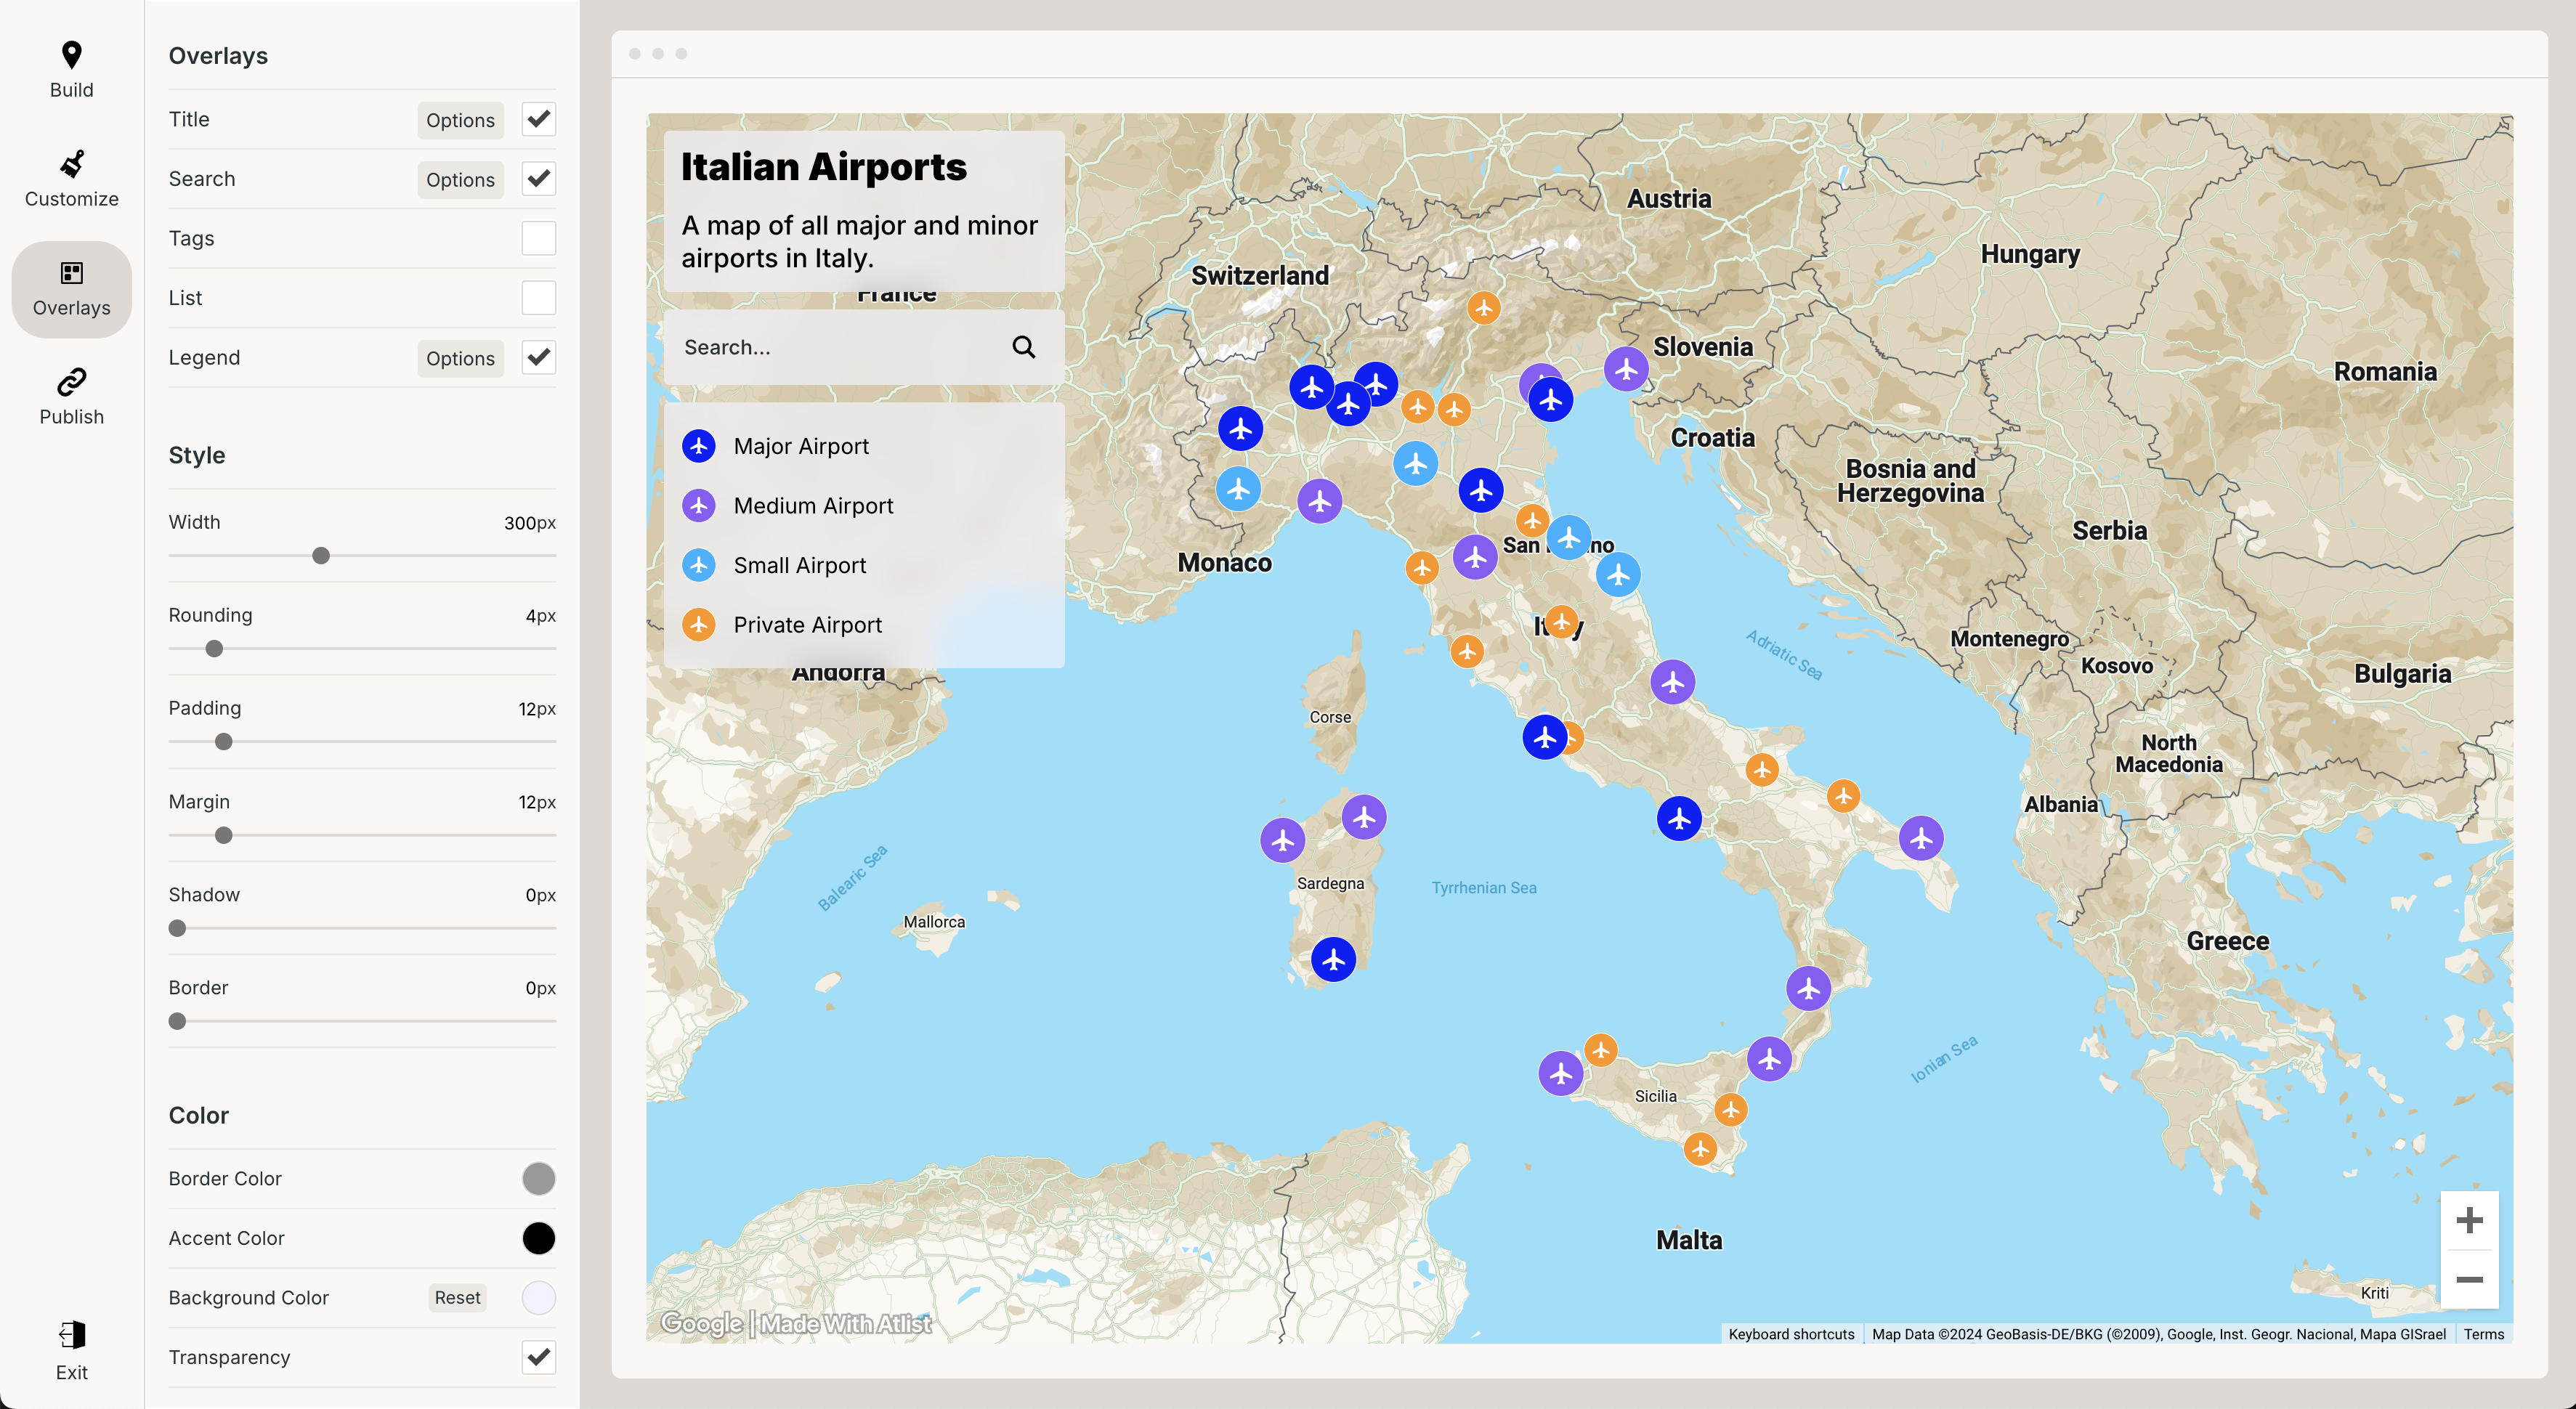Disable the Legend overlay checkbox
Viewport: 2576px width, 1409px height.
[538, 357]
